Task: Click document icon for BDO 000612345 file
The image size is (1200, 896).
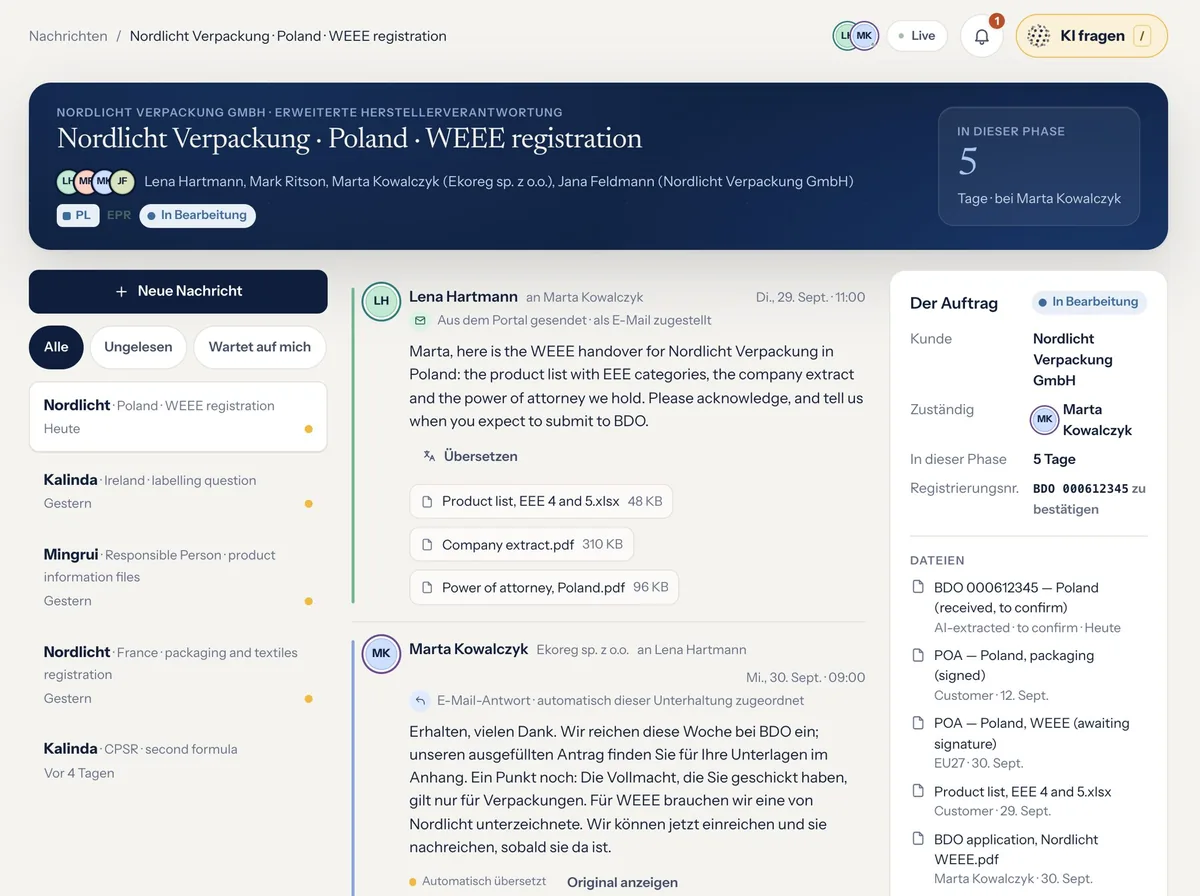Action: point(918,587)
